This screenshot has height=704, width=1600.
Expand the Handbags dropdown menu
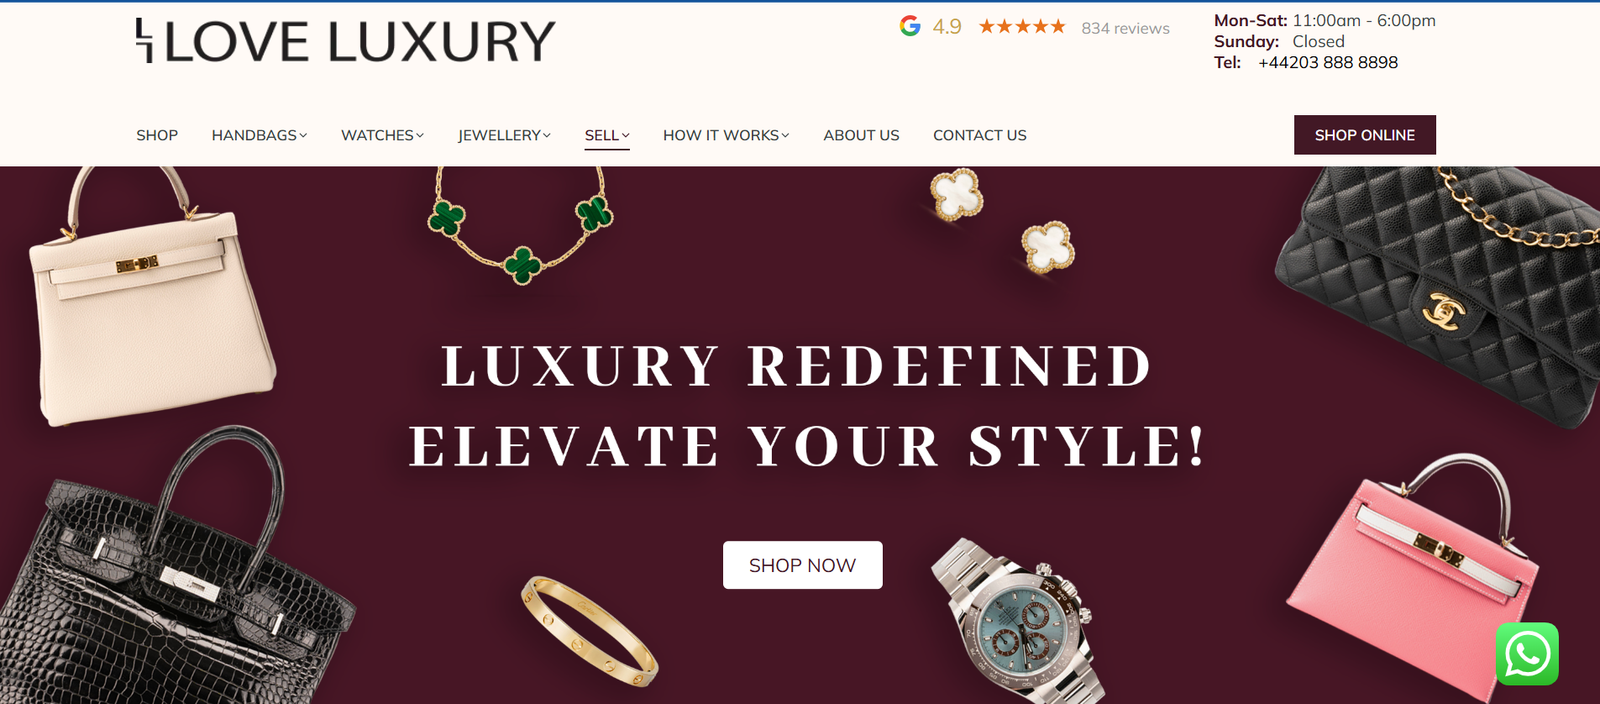click(259, 135)
